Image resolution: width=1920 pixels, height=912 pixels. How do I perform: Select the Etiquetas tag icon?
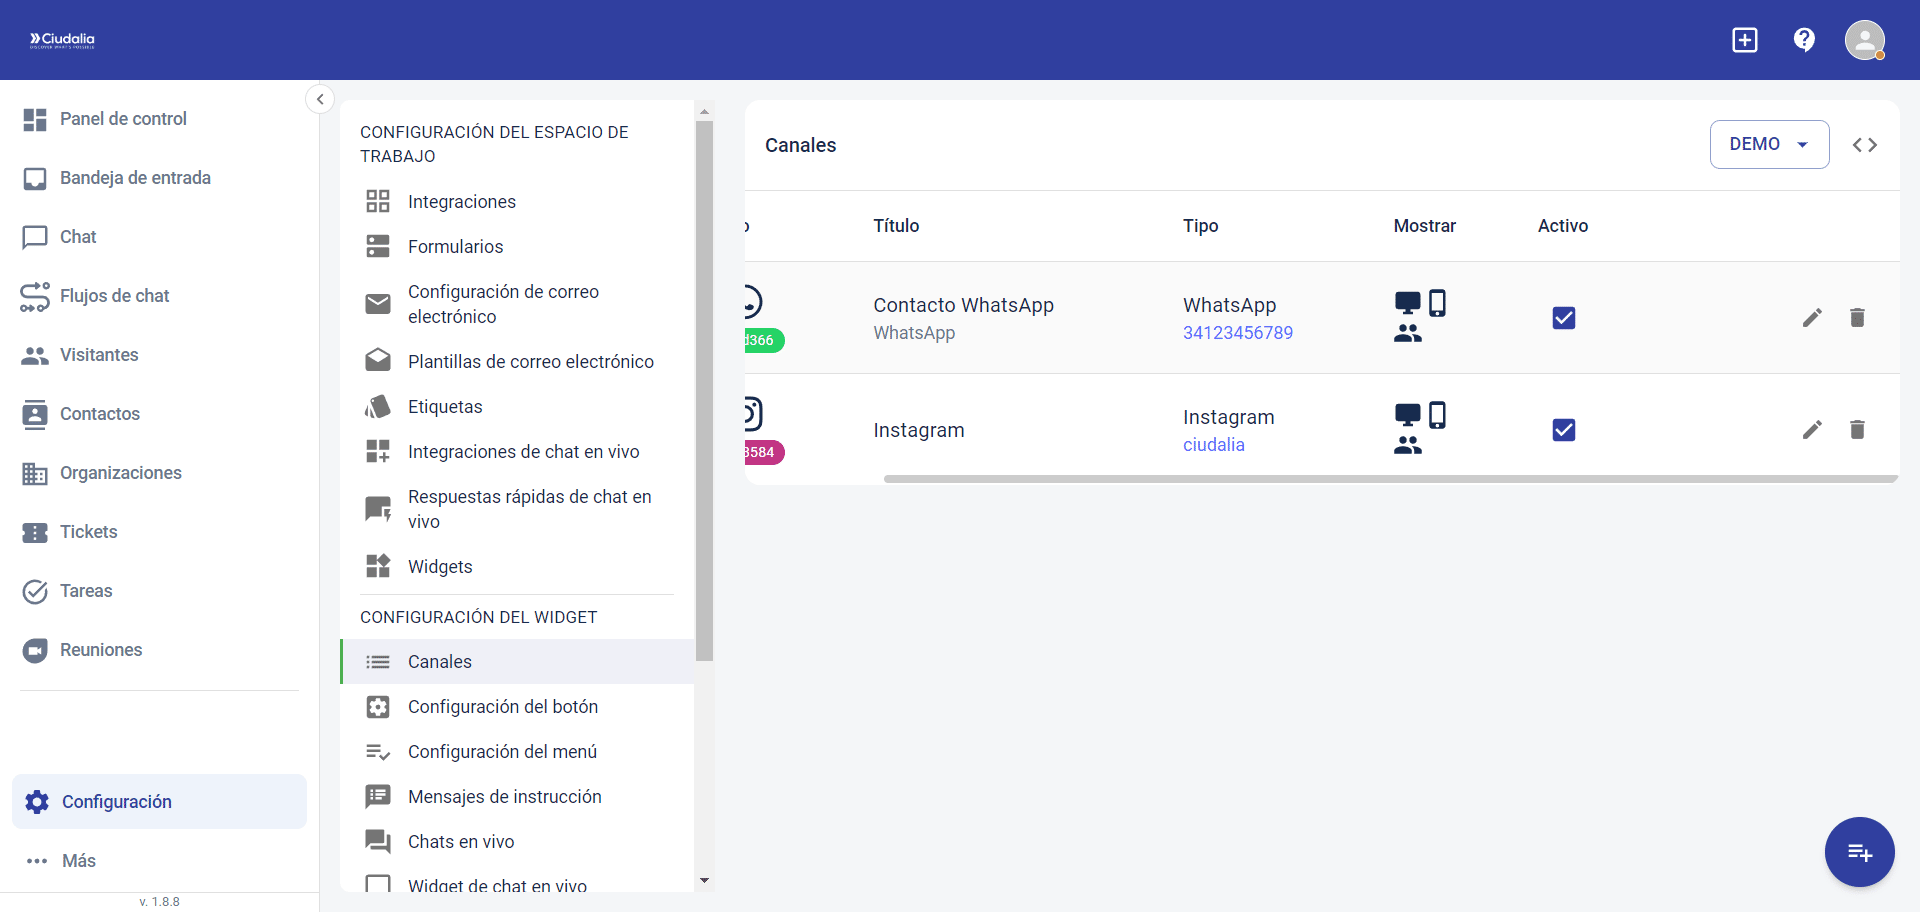pos(378,406)
